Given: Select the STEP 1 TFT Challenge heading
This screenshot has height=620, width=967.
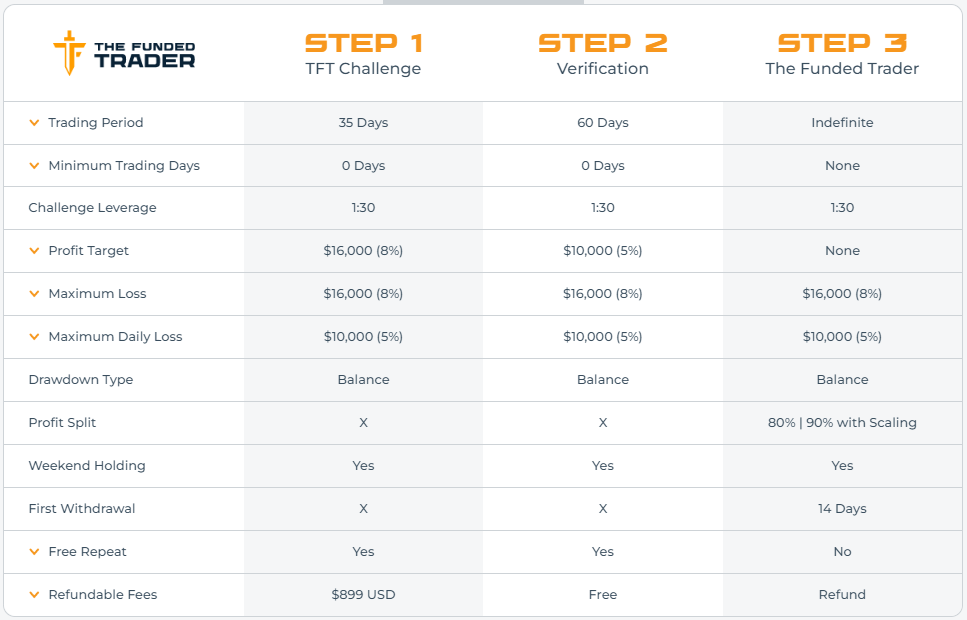Looking at the screenshot, I should click(363, 54).
